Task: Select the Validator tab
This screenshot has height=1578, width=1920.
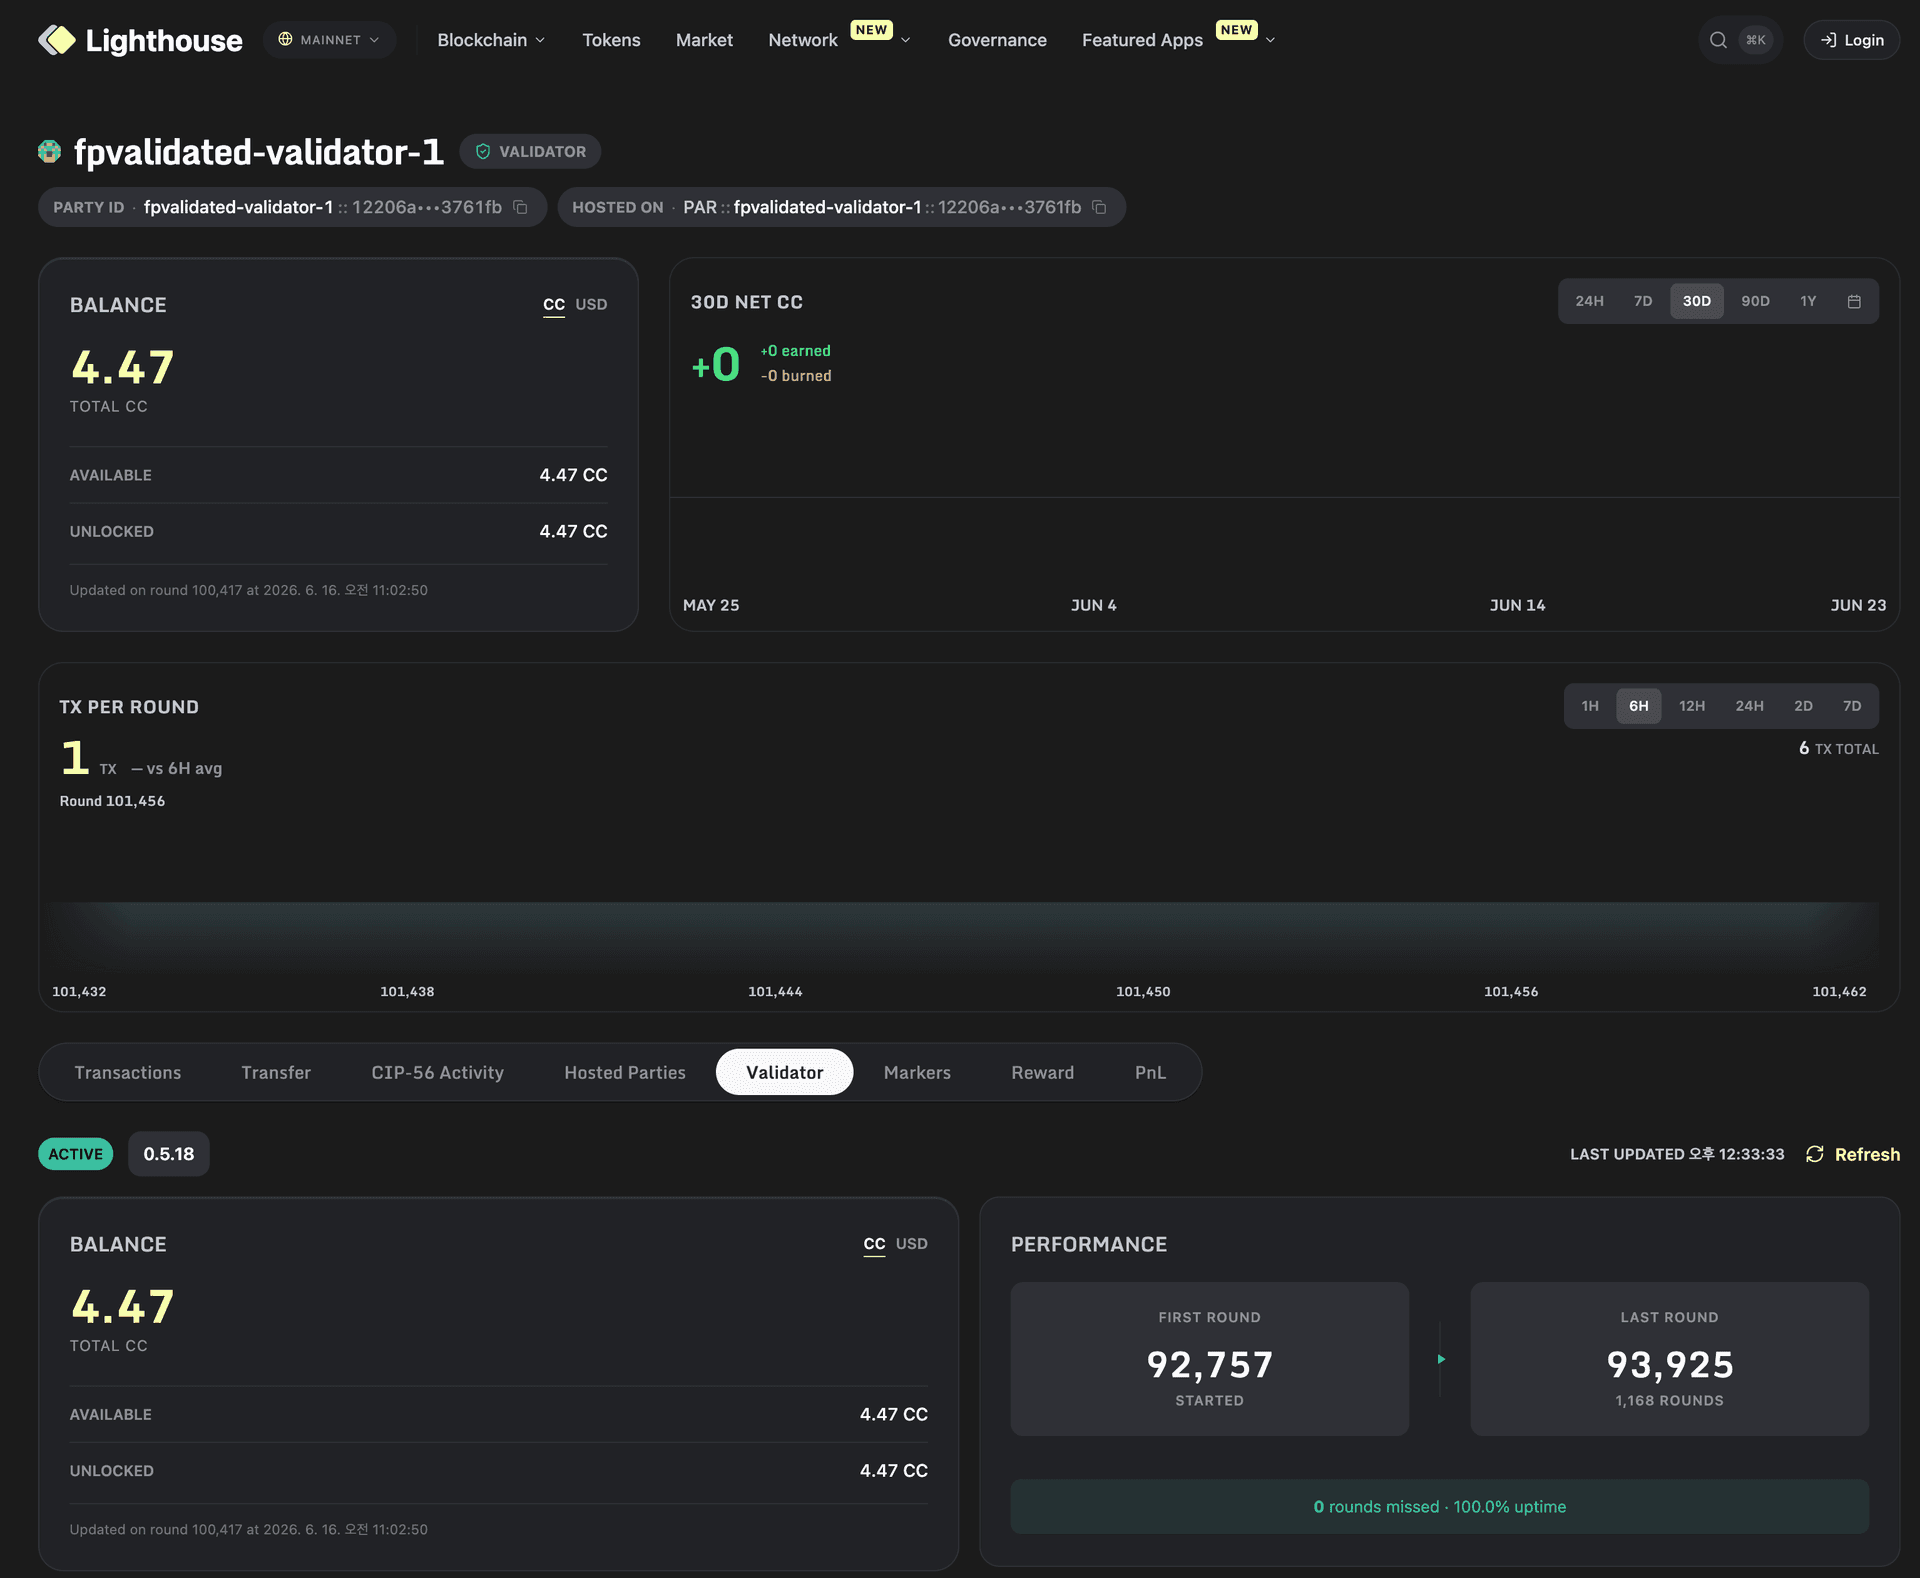Action: pos(785,1072)
